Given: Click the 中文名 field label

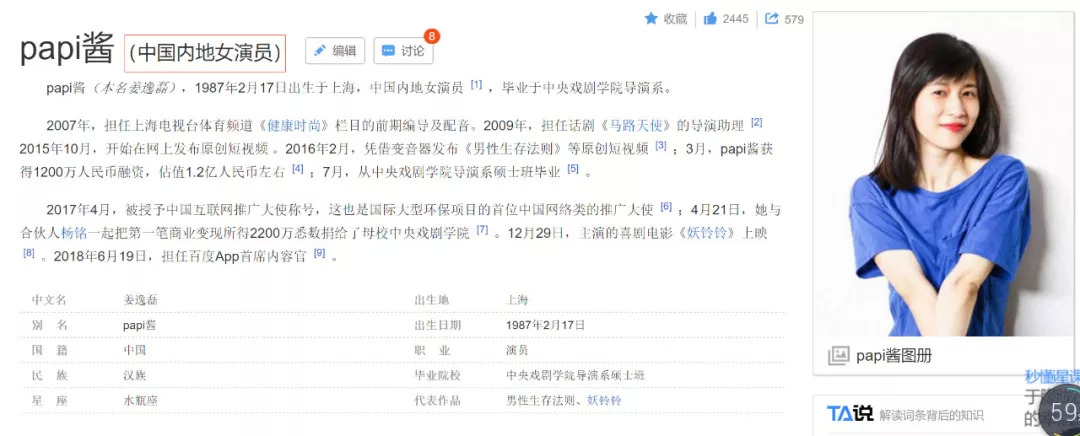Looking at the screenshot, I should 49,300.
